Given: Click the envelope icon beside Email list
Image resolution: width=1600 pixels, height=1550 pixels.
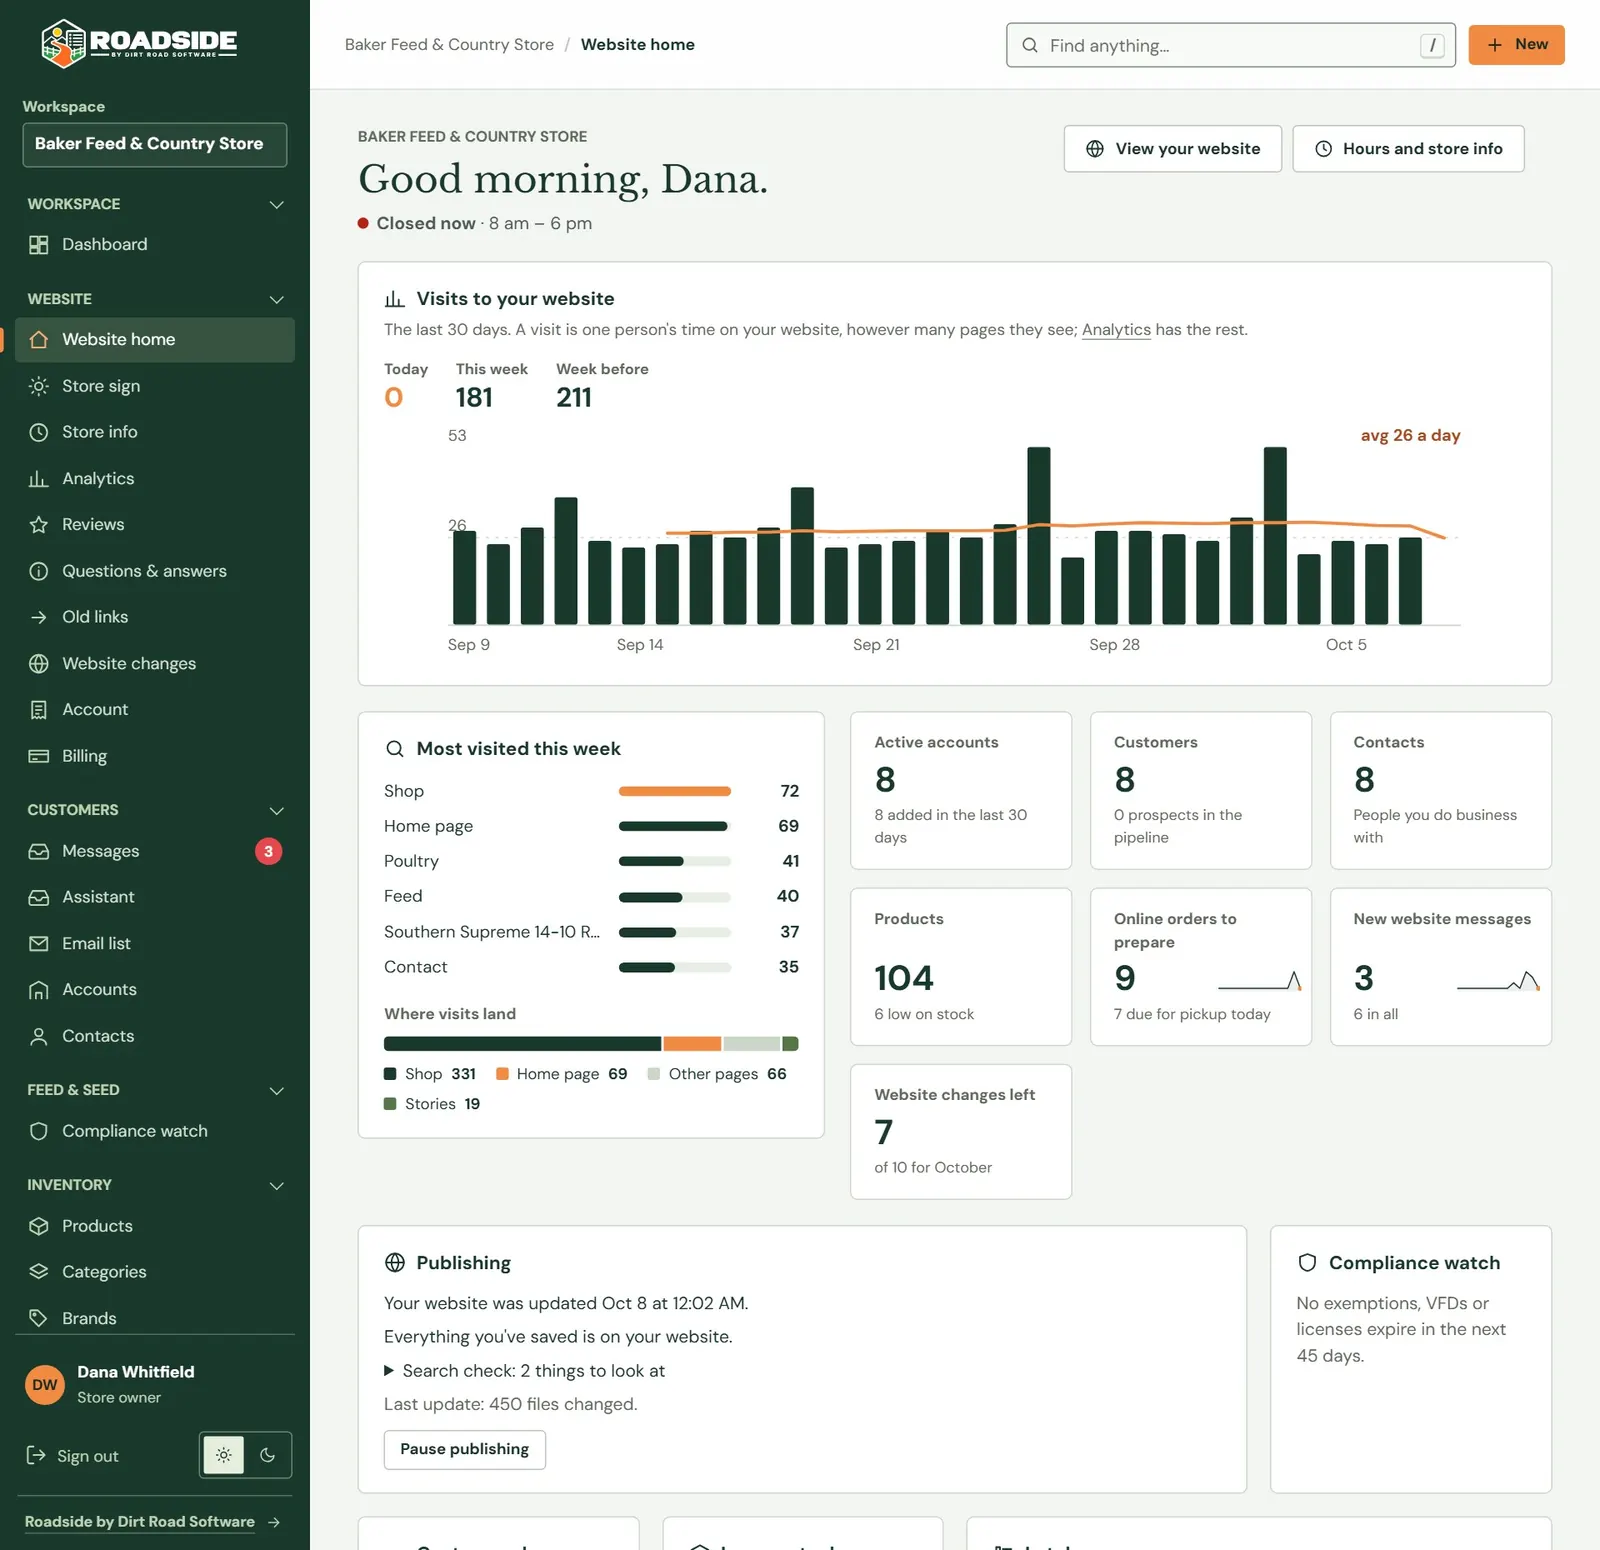Looking at the screenshot, I should (x=39, y=944).
